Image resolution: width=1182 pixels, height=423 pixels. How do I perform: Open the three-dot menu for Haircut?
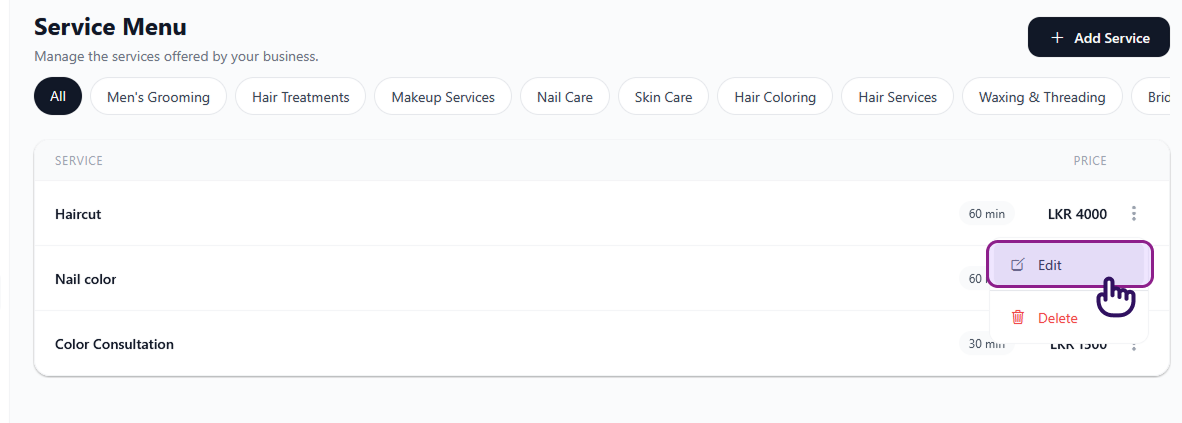(x=1134, y=214)
